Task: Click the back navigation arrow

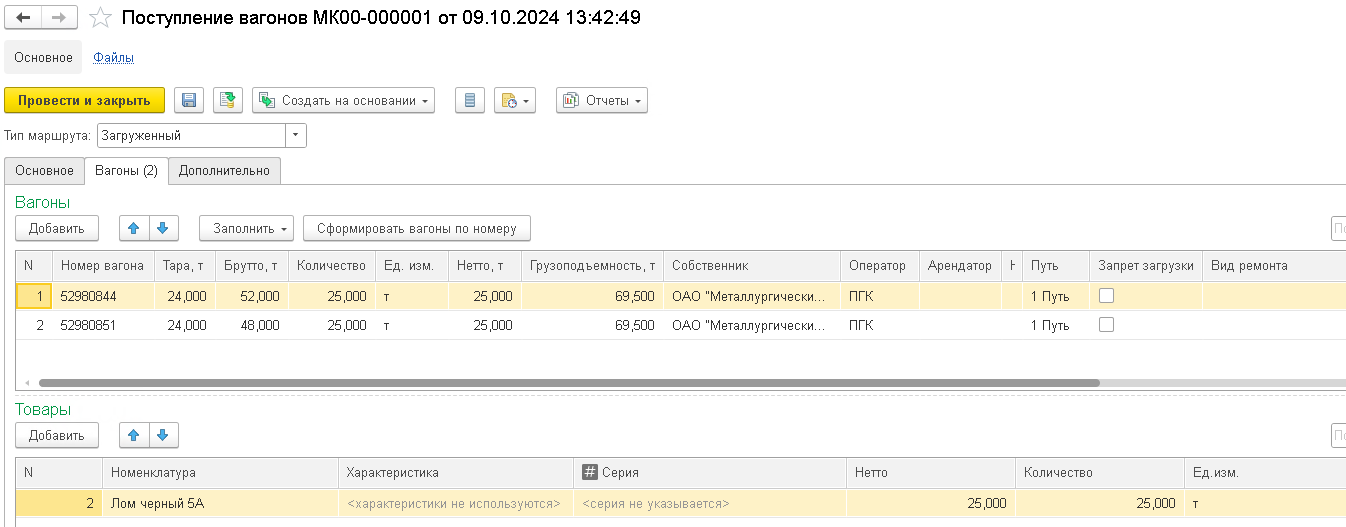Action: click(x=23, y=18)
